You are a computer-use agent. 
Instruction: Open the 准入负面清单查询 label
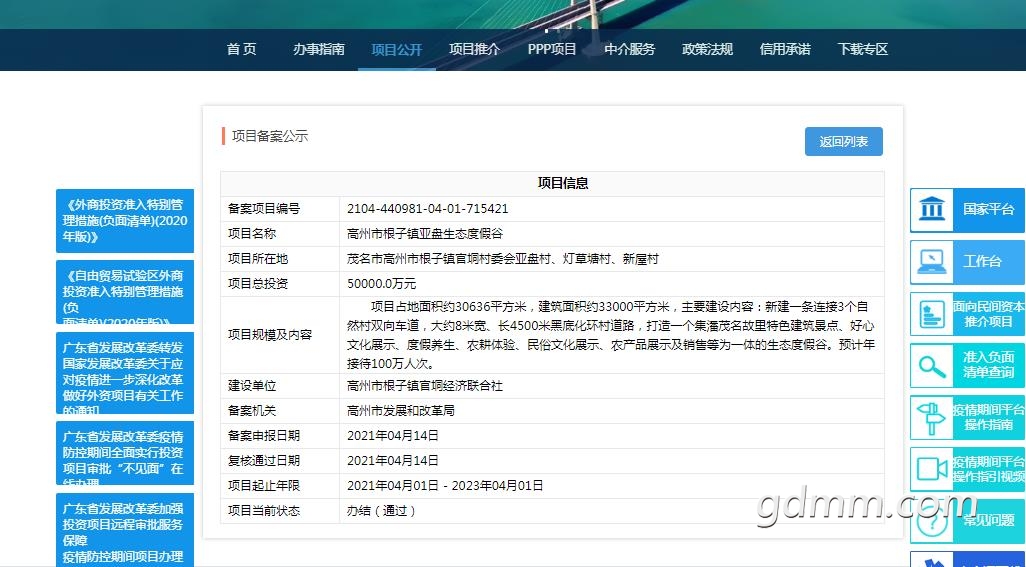point(988,364)
